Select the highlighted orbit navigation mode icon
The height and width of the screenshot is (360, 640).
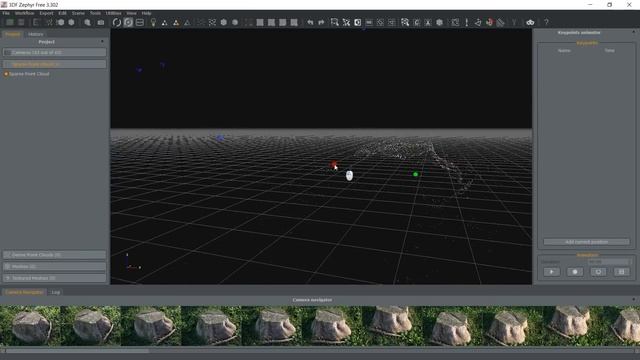pyautogui.click(x=128, y=22)
